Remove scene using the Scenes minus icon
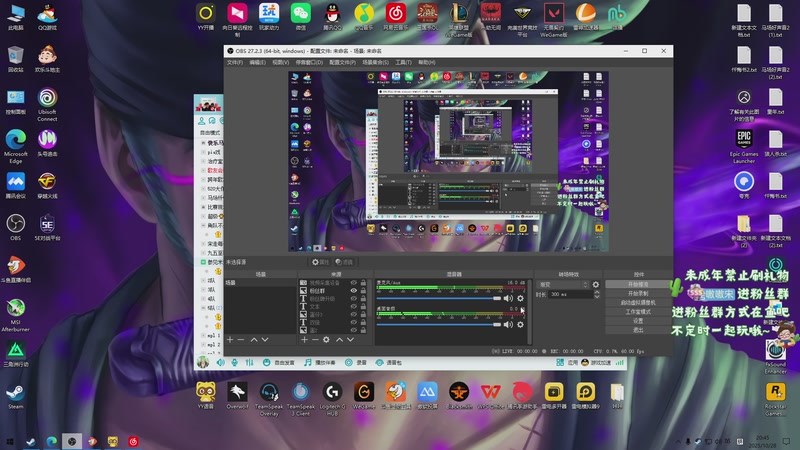 pyautogui.click(x=241, y=340)
